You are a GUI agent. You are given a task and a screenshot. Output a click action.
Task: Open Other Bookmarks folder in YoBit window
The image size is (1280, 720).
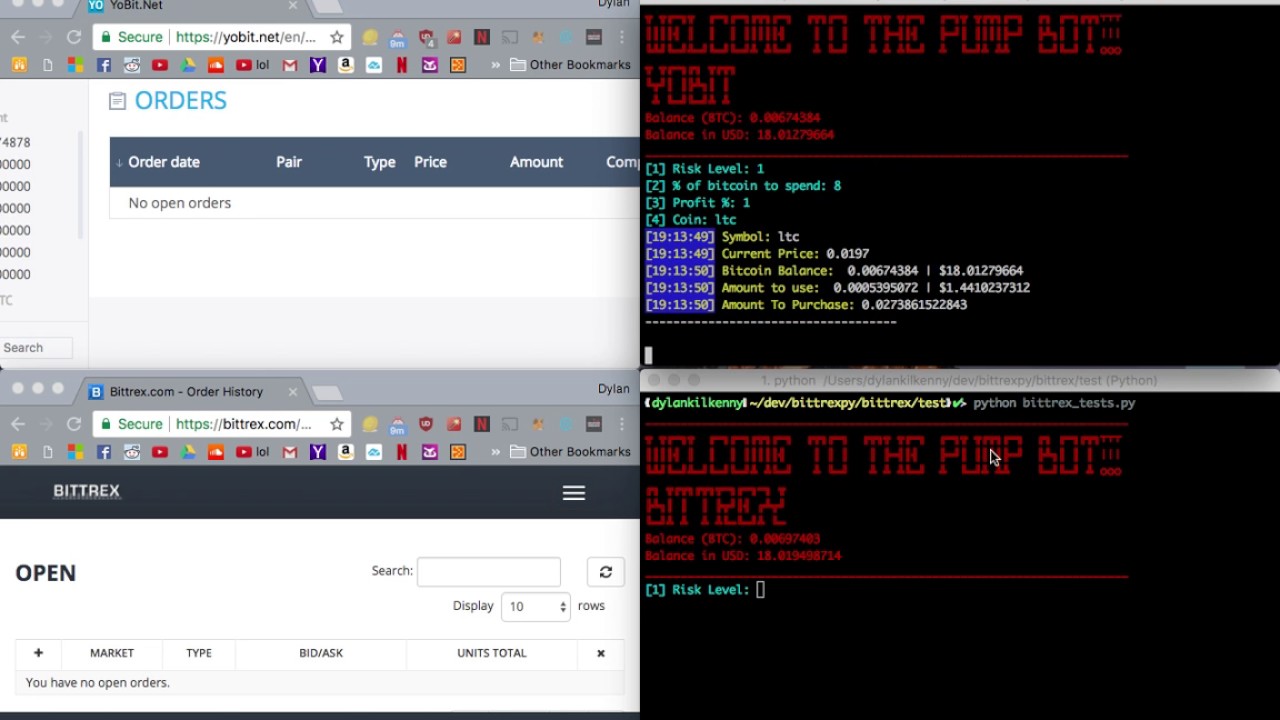(x=570, y=65)
